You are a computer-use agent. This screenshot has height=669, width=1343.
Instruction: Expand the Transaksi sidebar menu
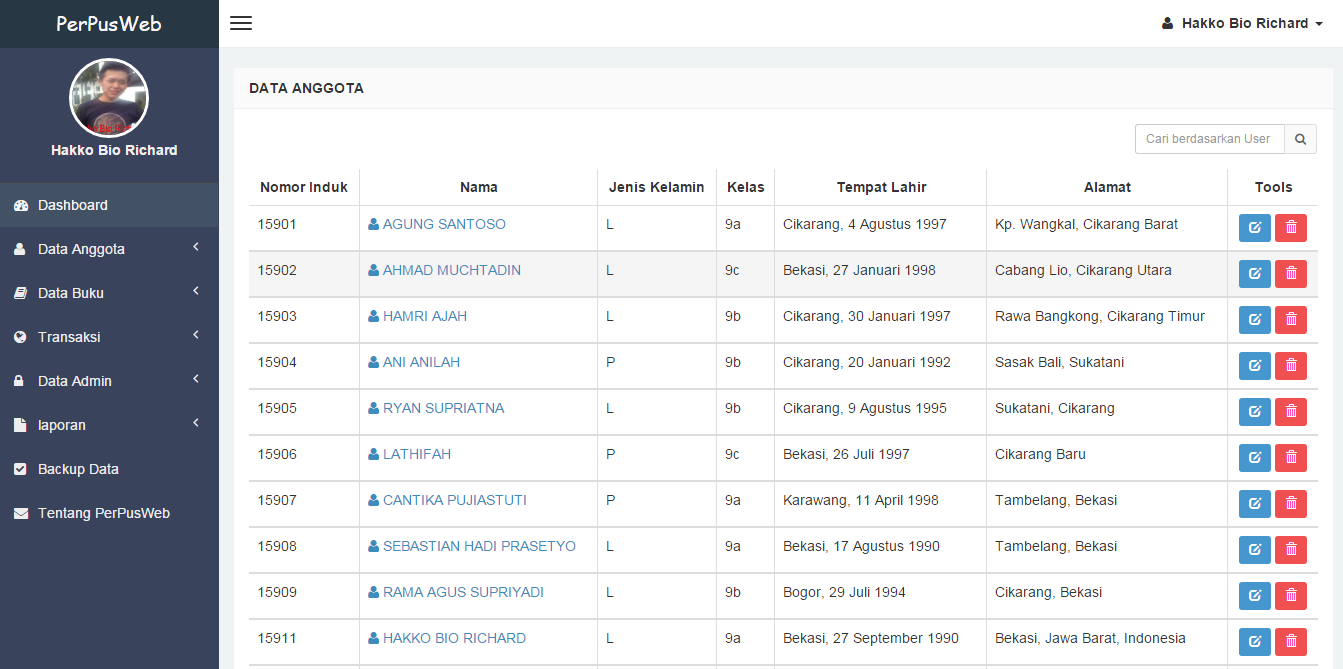pyautogui.click(x=109, y=337)
